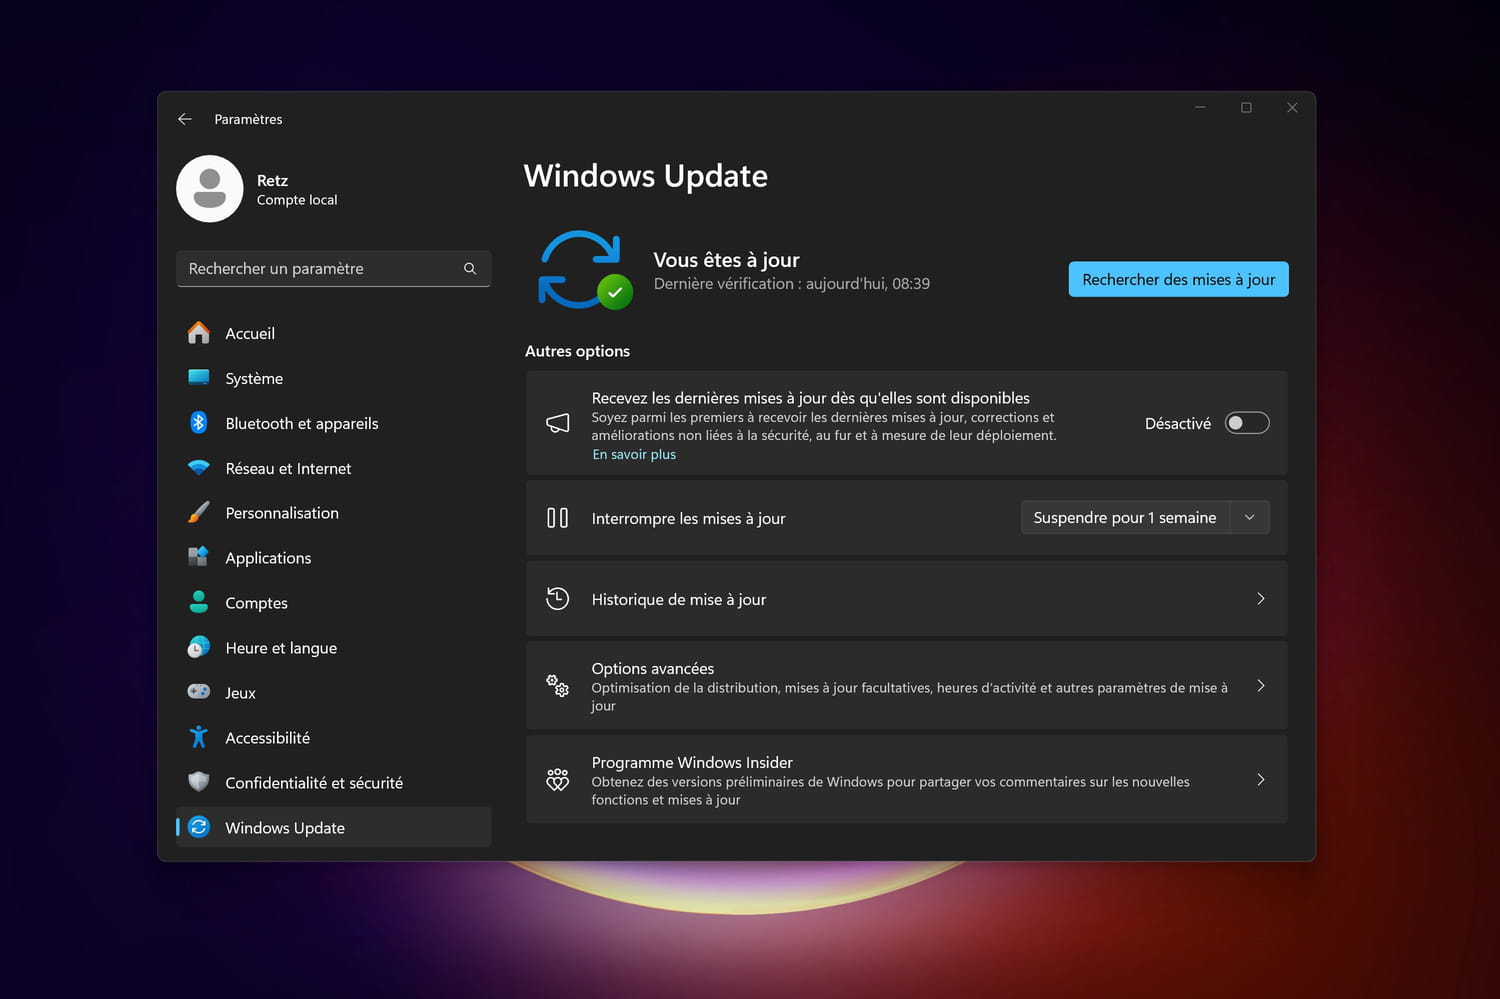Open the Suspendre pour 1 semaine dropdown arrow
The image size is (1500, 999).
tap(1249, 518)
